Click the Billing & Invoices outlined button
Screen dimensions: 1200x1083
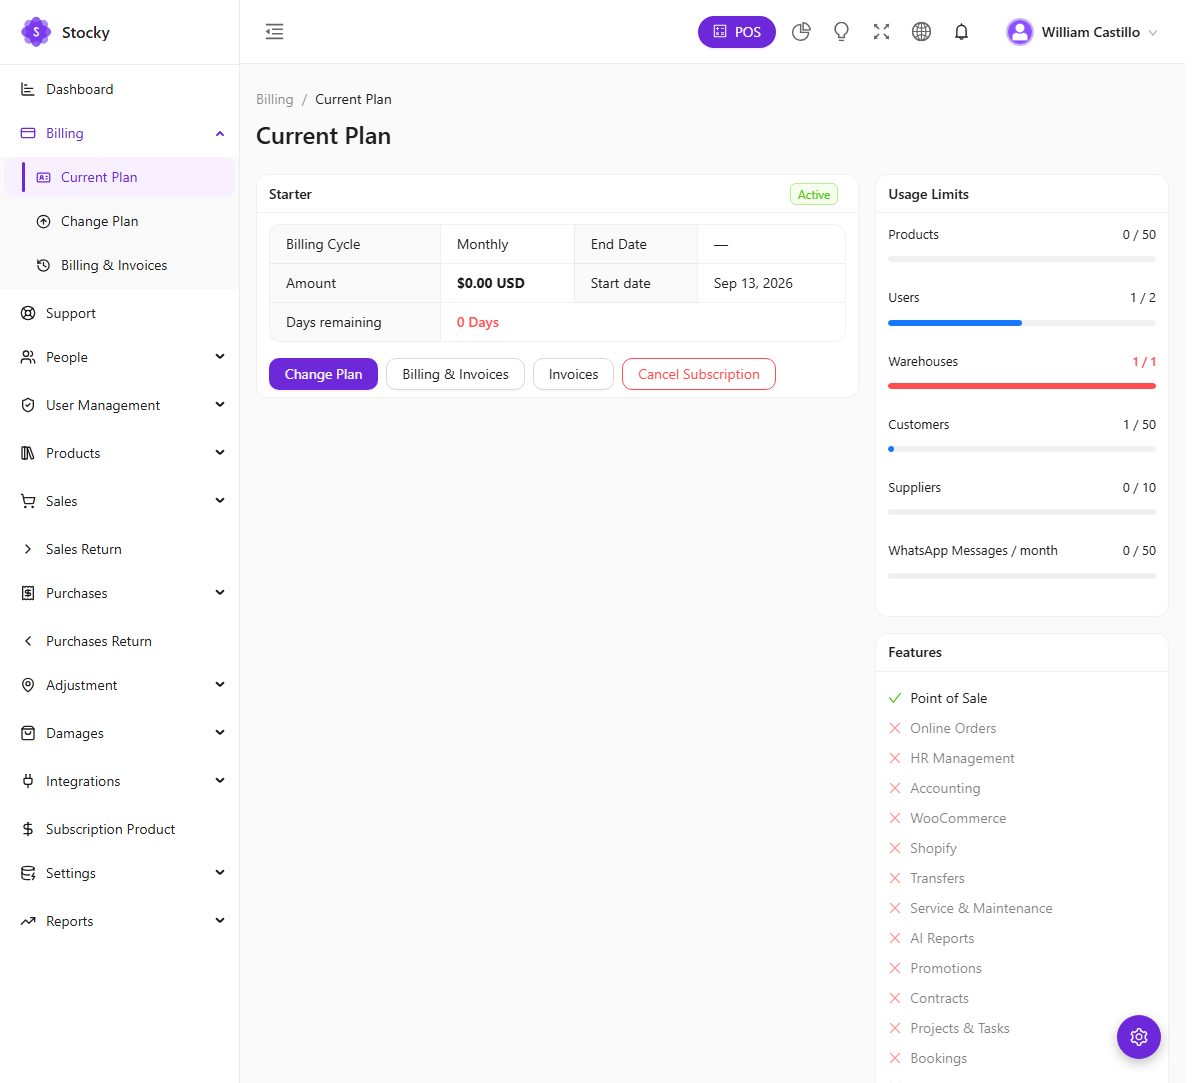[455, 374]
